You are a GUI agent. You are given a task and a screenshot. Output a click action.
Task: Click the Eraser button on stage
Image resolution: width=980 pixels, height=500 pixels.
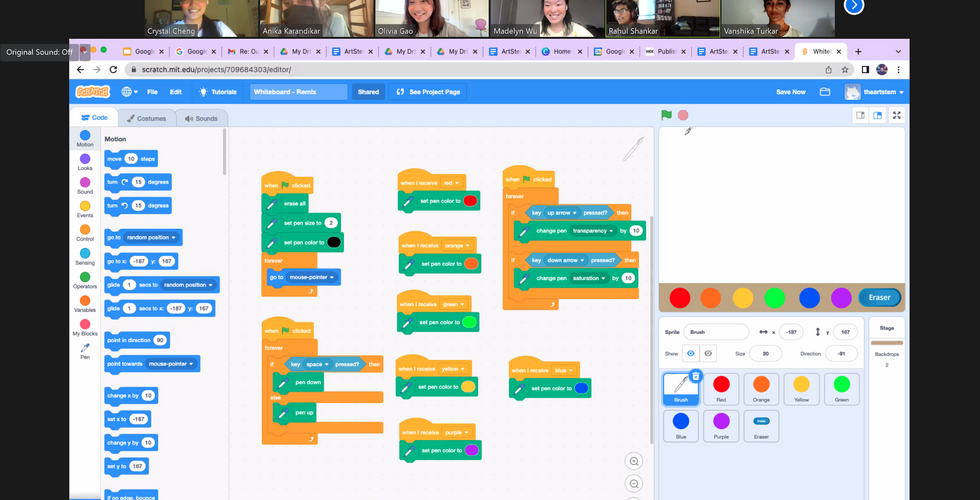point(879,298)
